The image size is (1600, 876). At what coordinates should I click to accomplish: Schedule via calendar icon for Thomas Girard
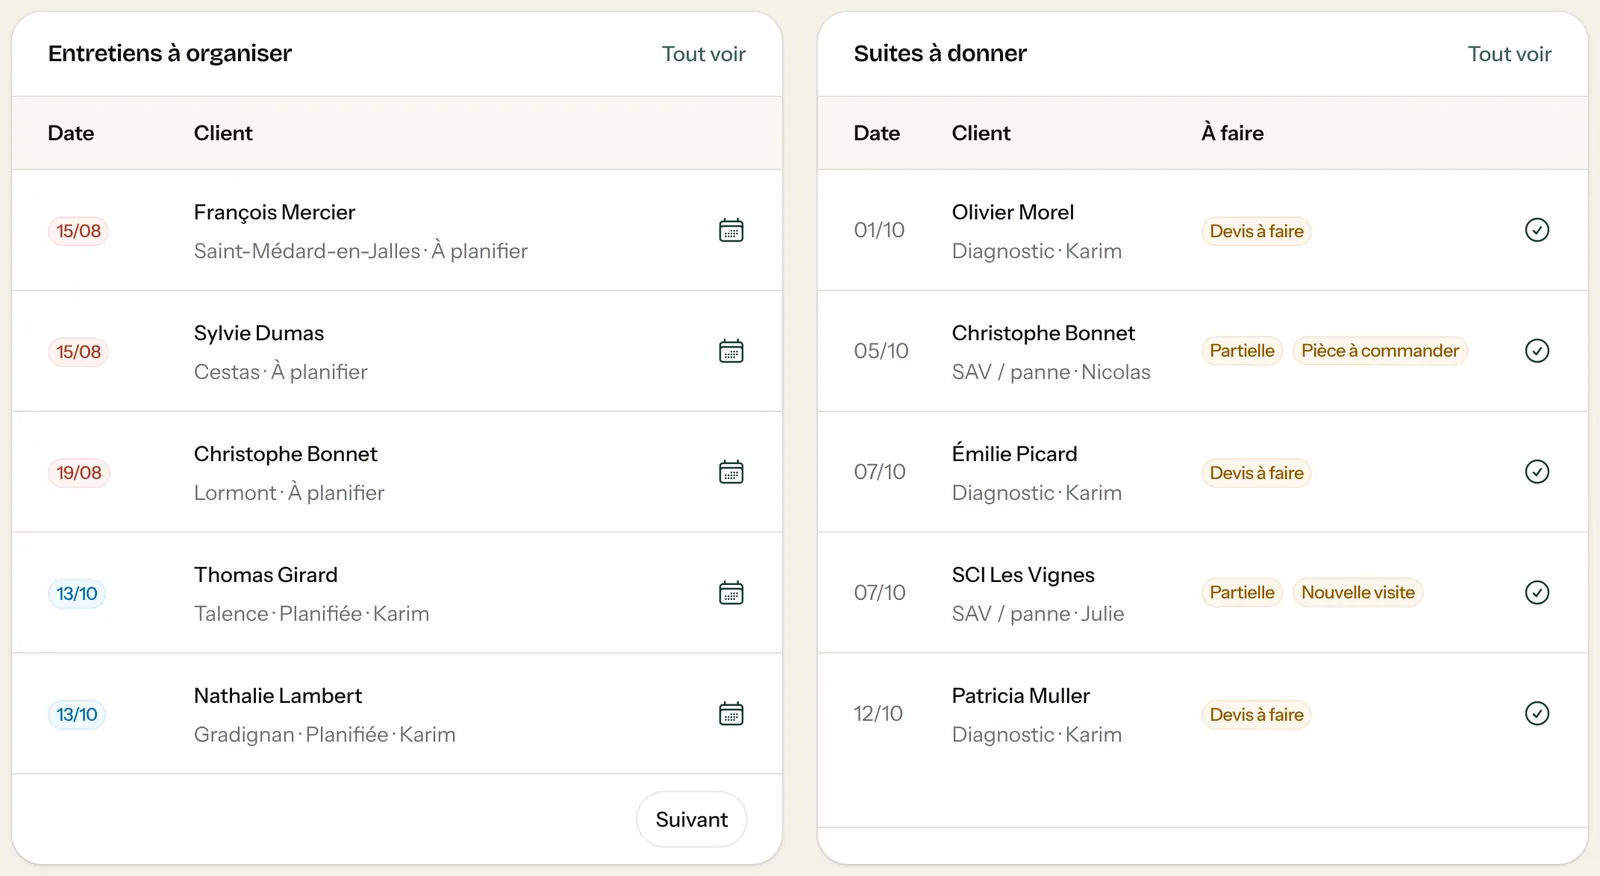click(x=731, y=593)
